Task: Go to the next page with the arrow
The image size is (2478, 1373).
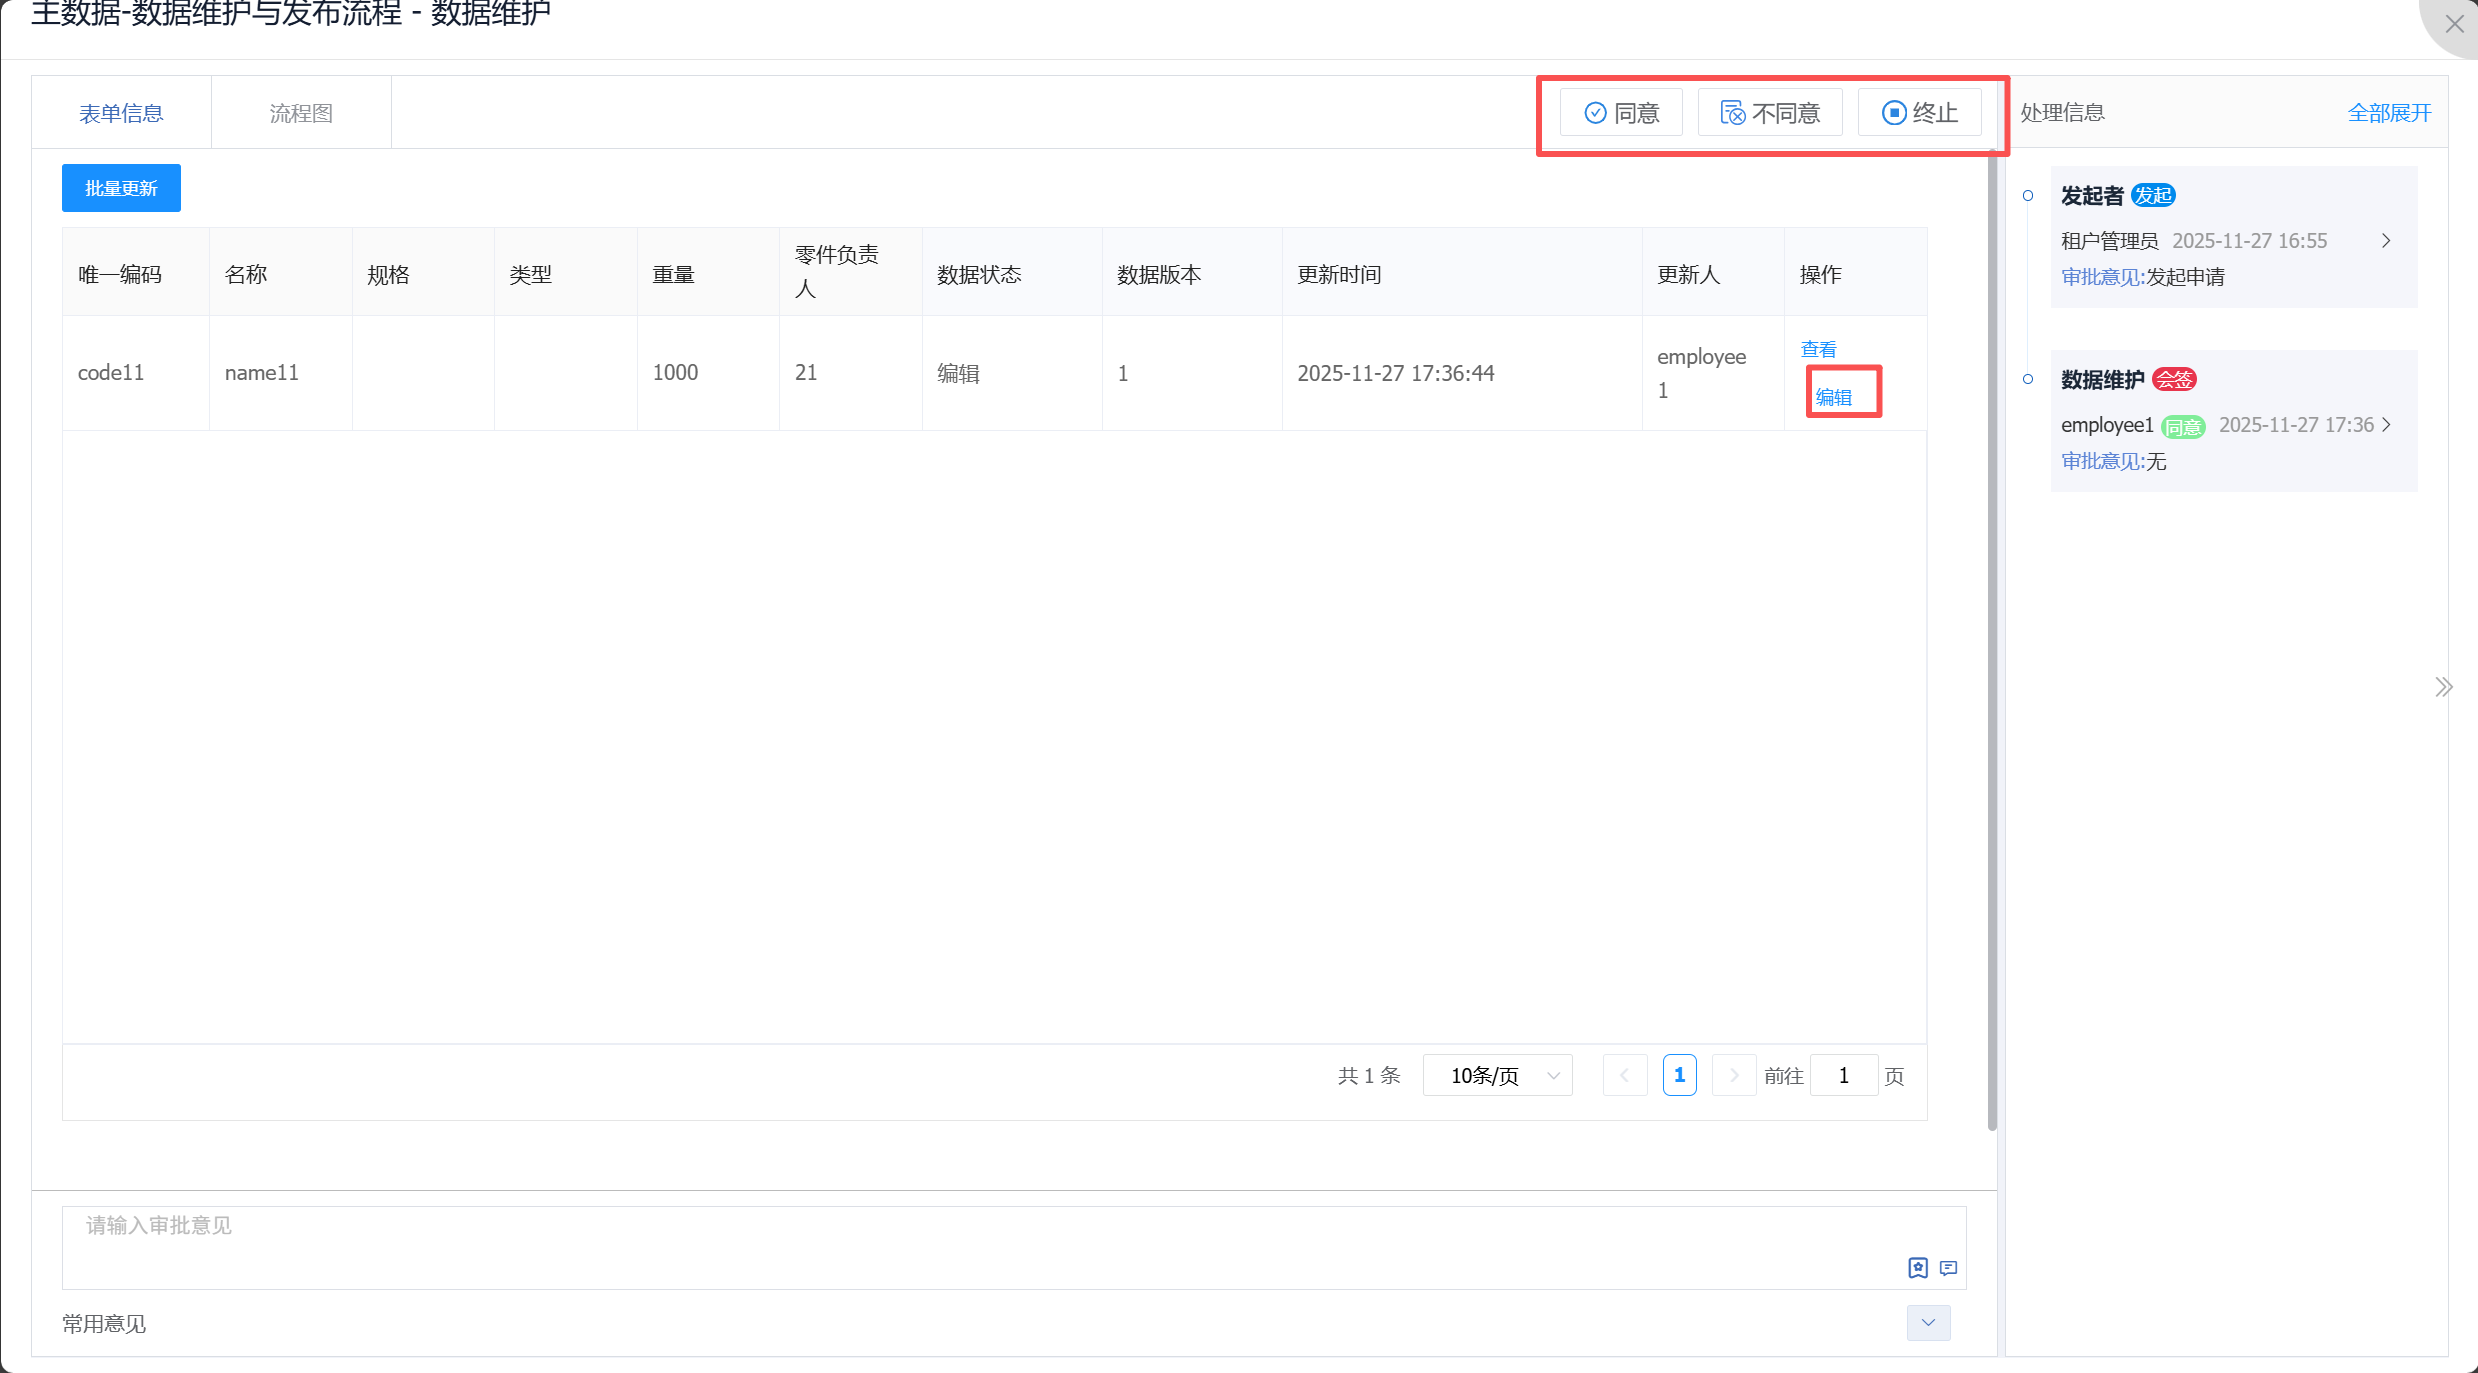Action: tap(1734, 1075)
